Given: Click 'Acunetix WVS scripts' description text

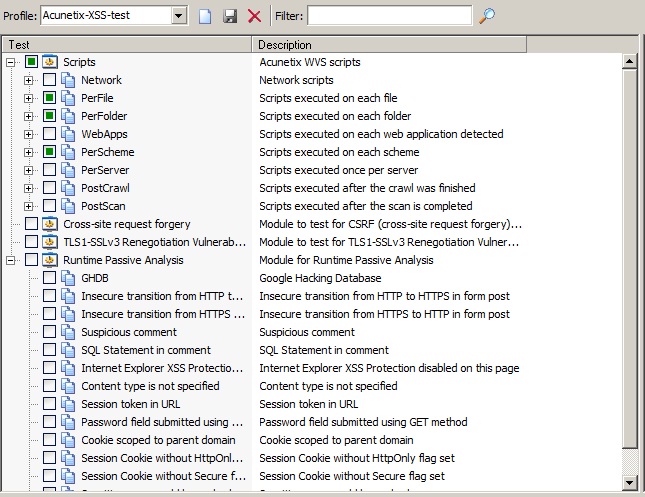Looking at the screenshot, I should point(310,62).
